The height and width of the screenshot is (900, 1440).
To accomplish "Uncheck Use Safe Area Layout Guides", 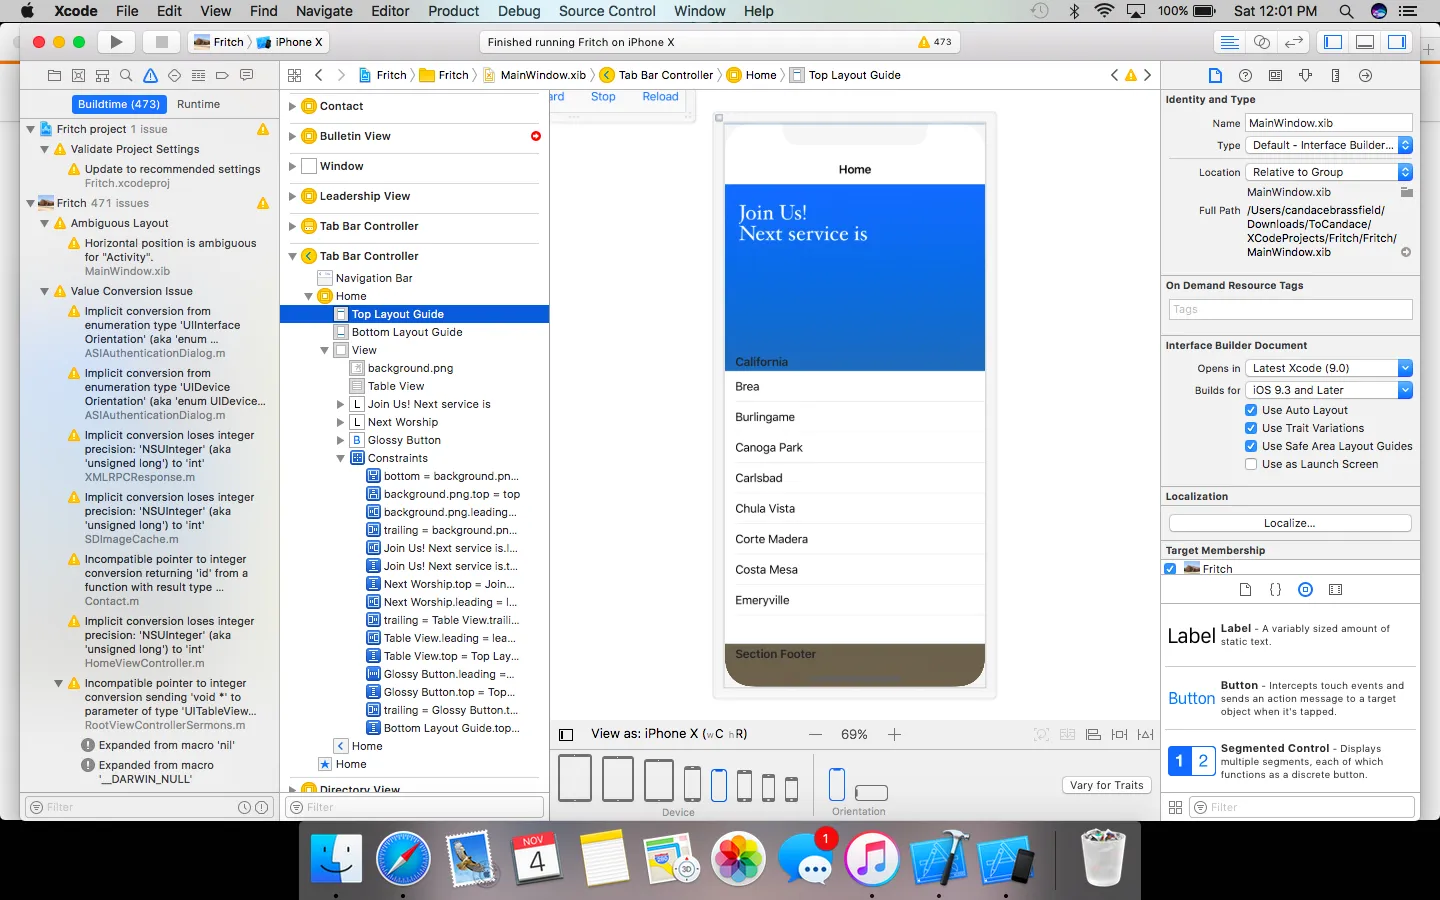I will coord(1251,446).
